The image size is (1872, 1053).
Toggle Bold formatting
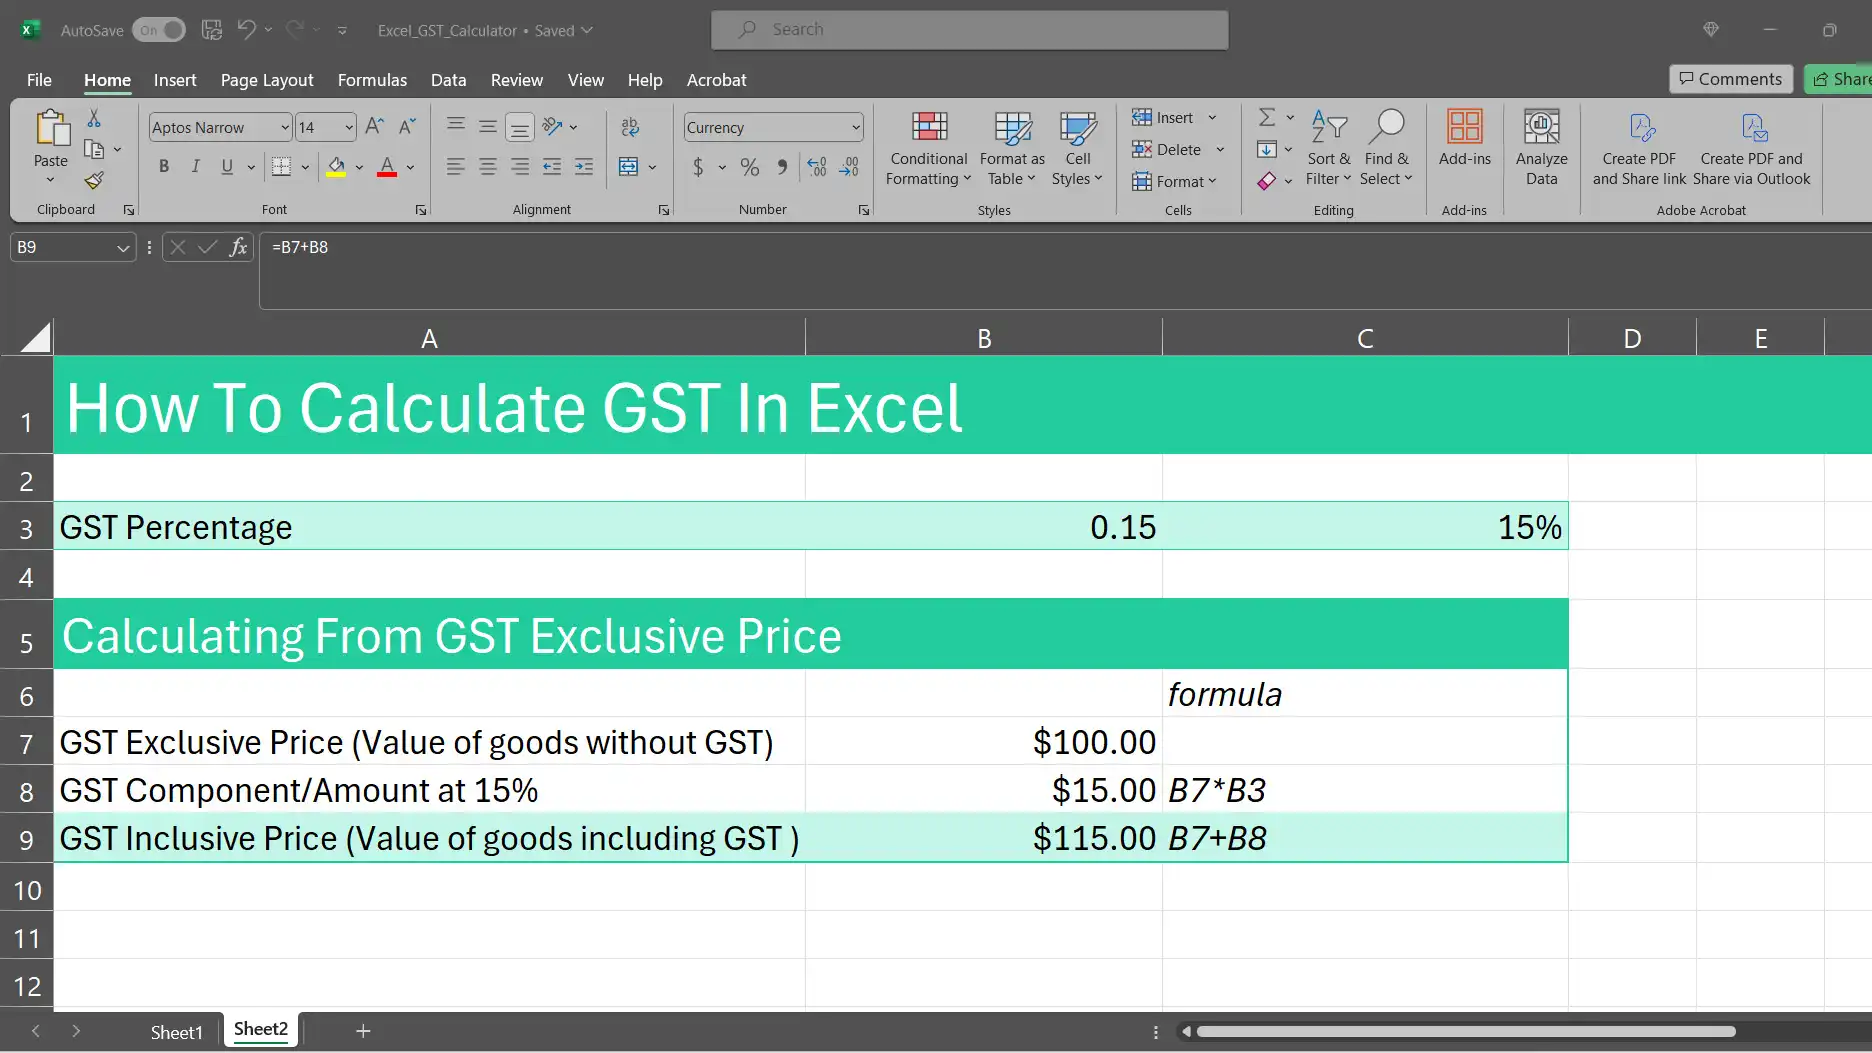[164, 167]
